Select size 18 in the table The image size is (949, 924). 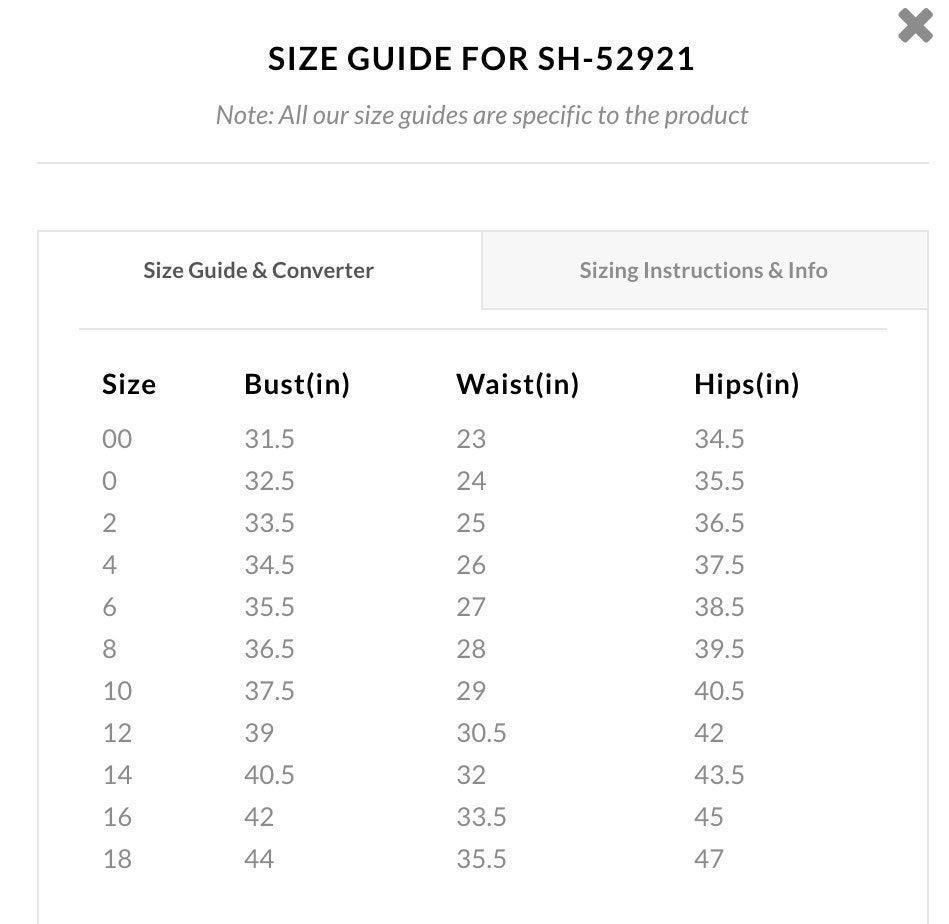point(117,859)
